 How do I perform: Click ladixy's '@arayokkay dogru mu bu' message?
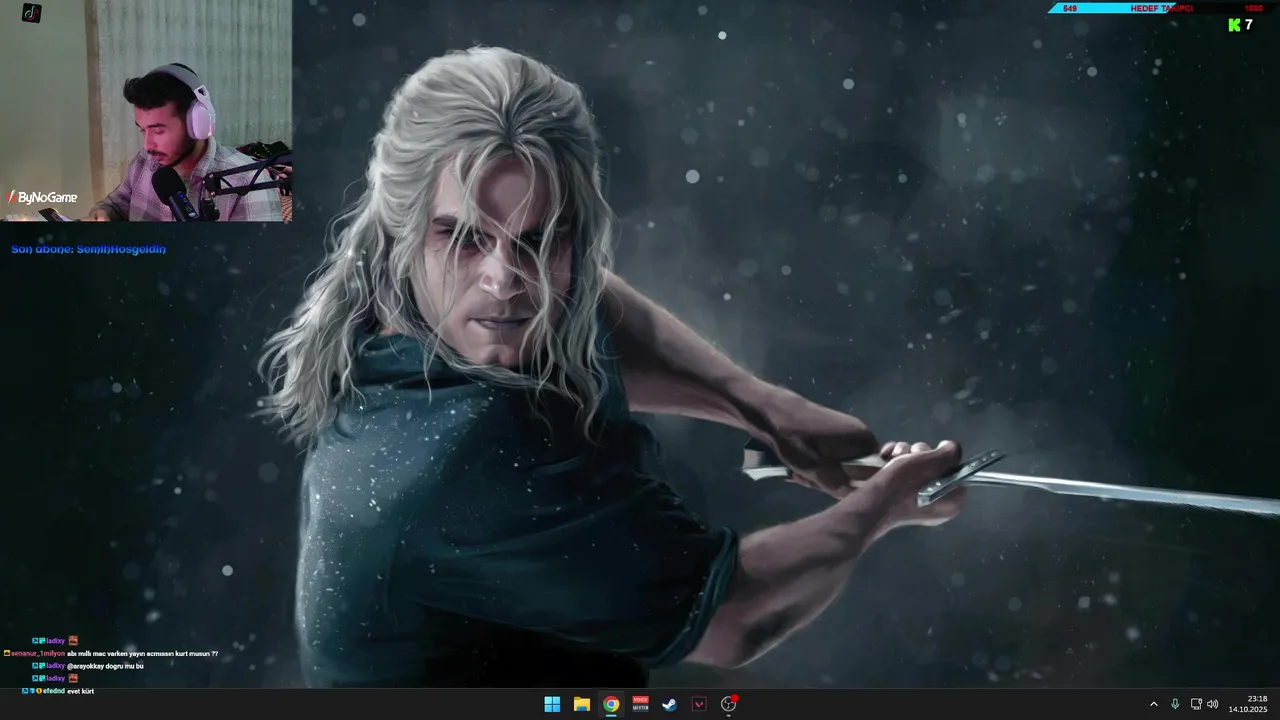pos(88,666)
